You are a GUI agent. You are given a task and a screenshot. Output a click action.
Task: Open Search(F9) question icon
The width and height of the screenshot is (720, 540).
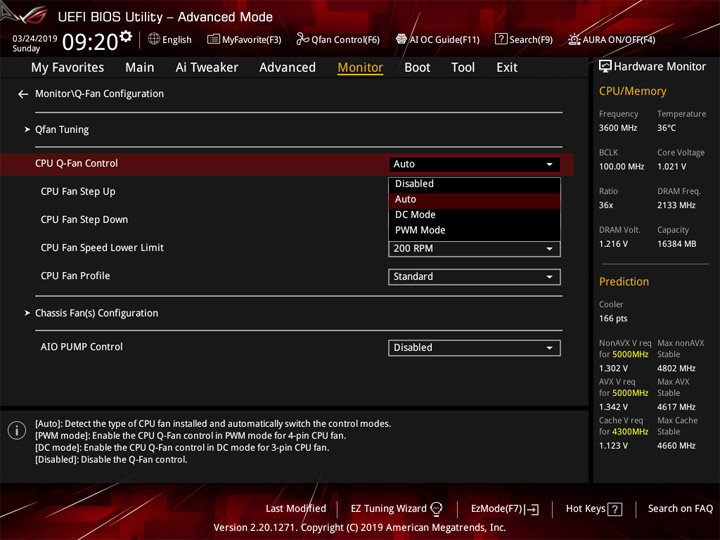pos(501,39)
